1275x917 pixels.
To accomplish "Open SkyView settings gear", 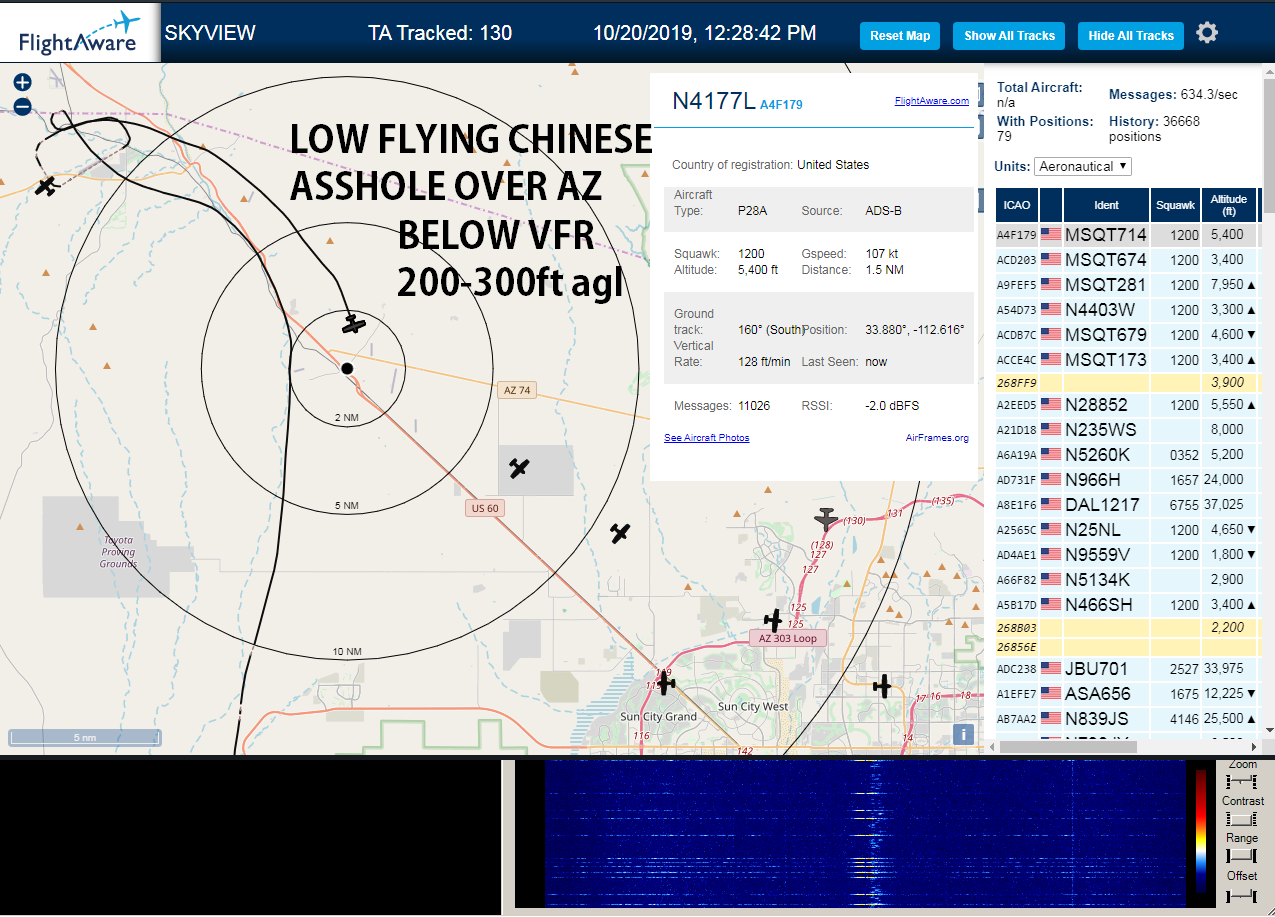I will point(1207,33).
